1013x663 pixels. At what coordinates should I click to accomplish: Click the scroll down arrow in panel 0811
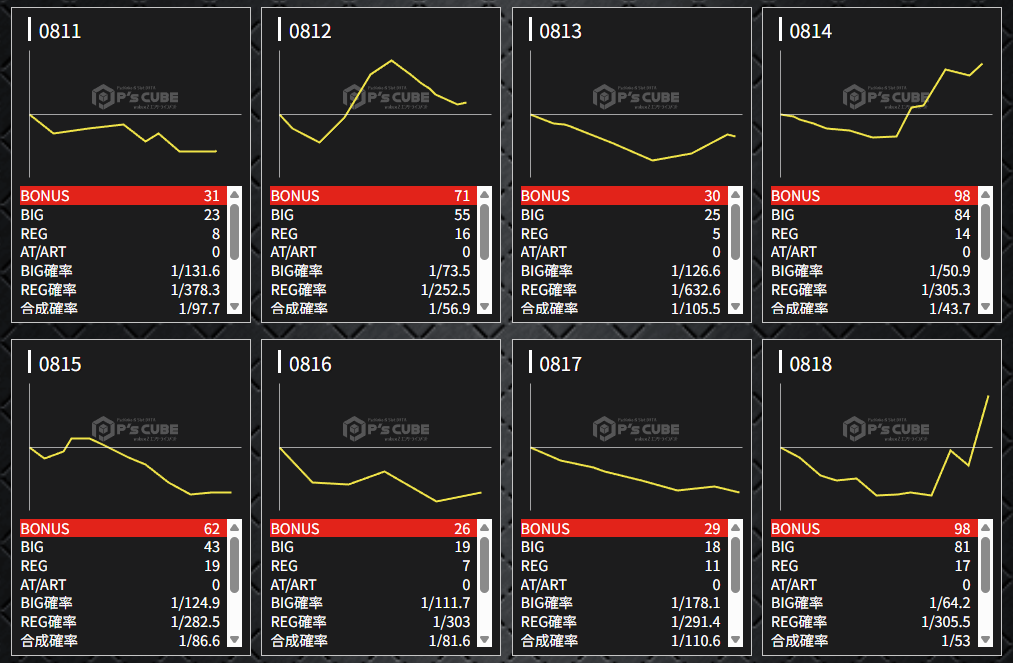pos(235,306)
